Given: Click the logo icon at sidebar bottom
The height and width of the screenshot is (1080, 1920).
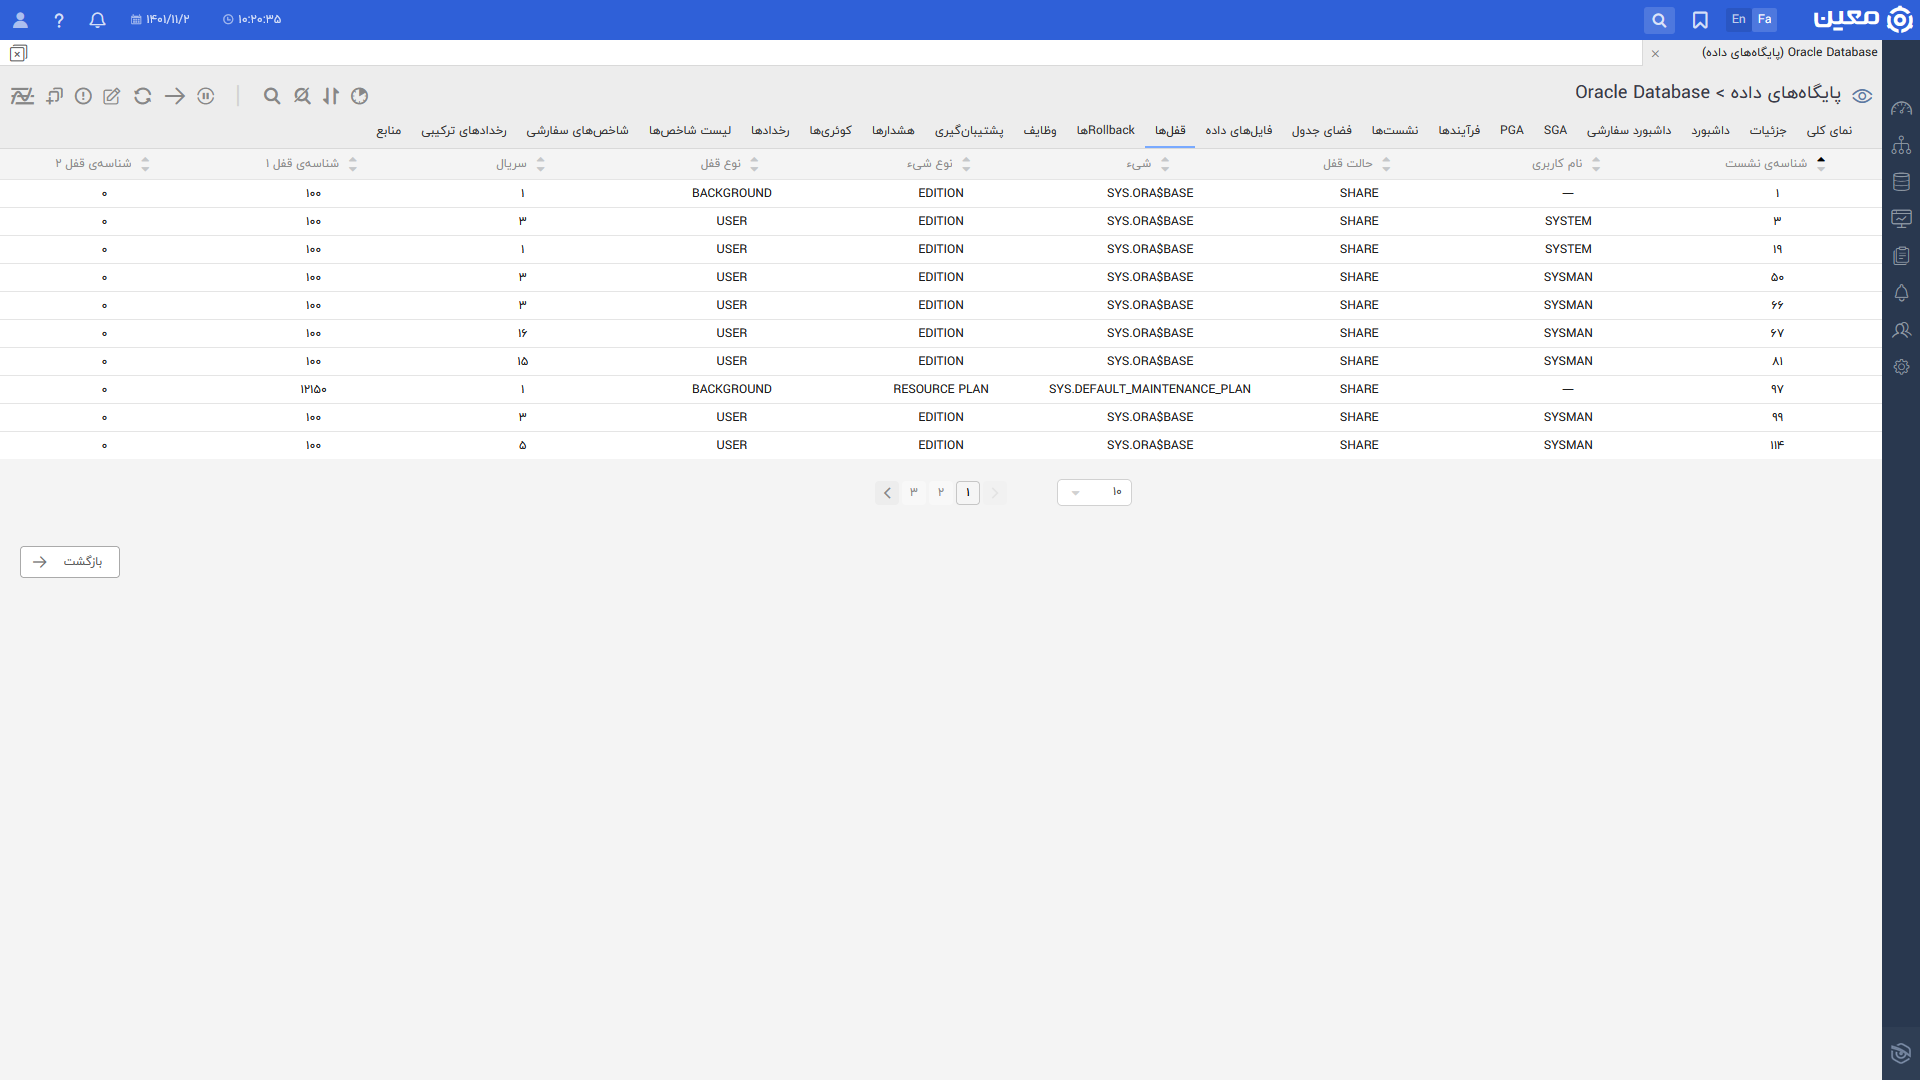Looking at the screenshot, I should [1901, 1053].
